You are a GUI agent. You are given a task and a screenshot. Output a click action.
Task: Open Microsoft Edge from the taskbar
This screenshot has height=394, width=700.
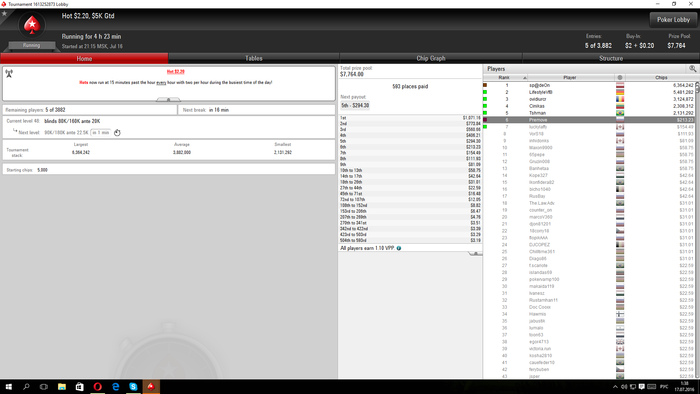coord(115,387)
